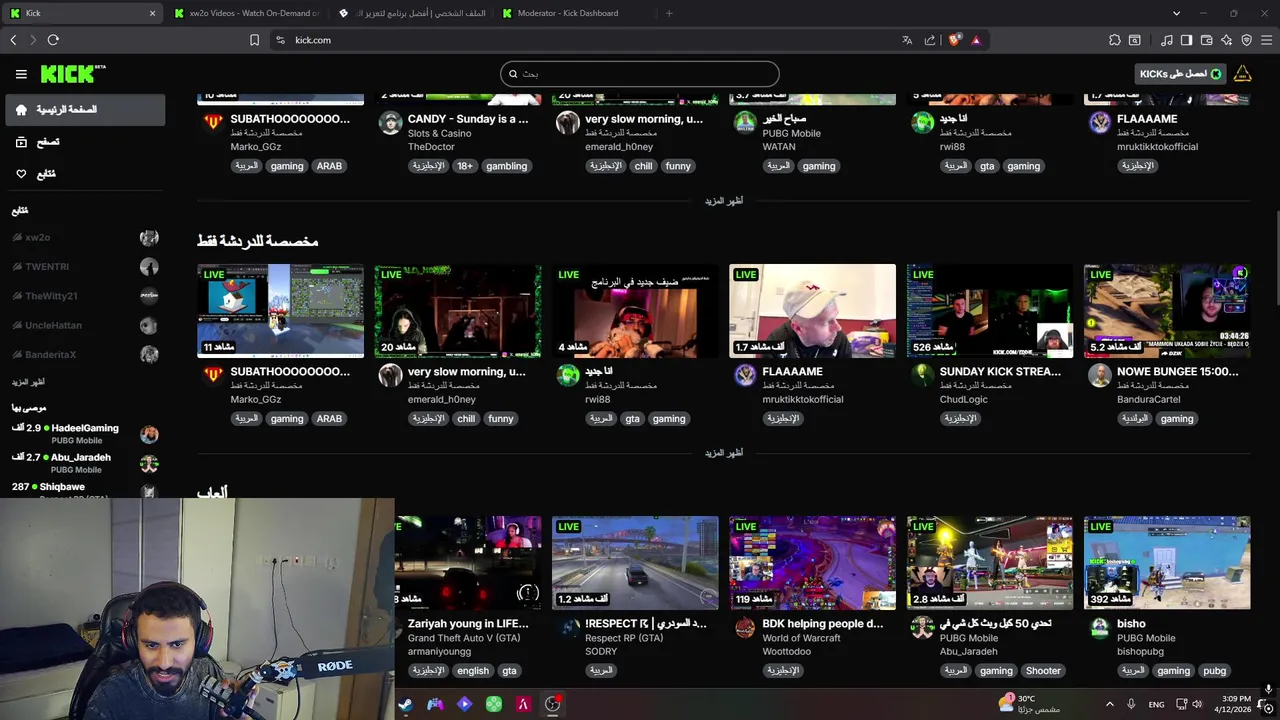Screen dimensions: 1280x720
Task: Open a new tab with the plus icon
Action: click(669, 13)
